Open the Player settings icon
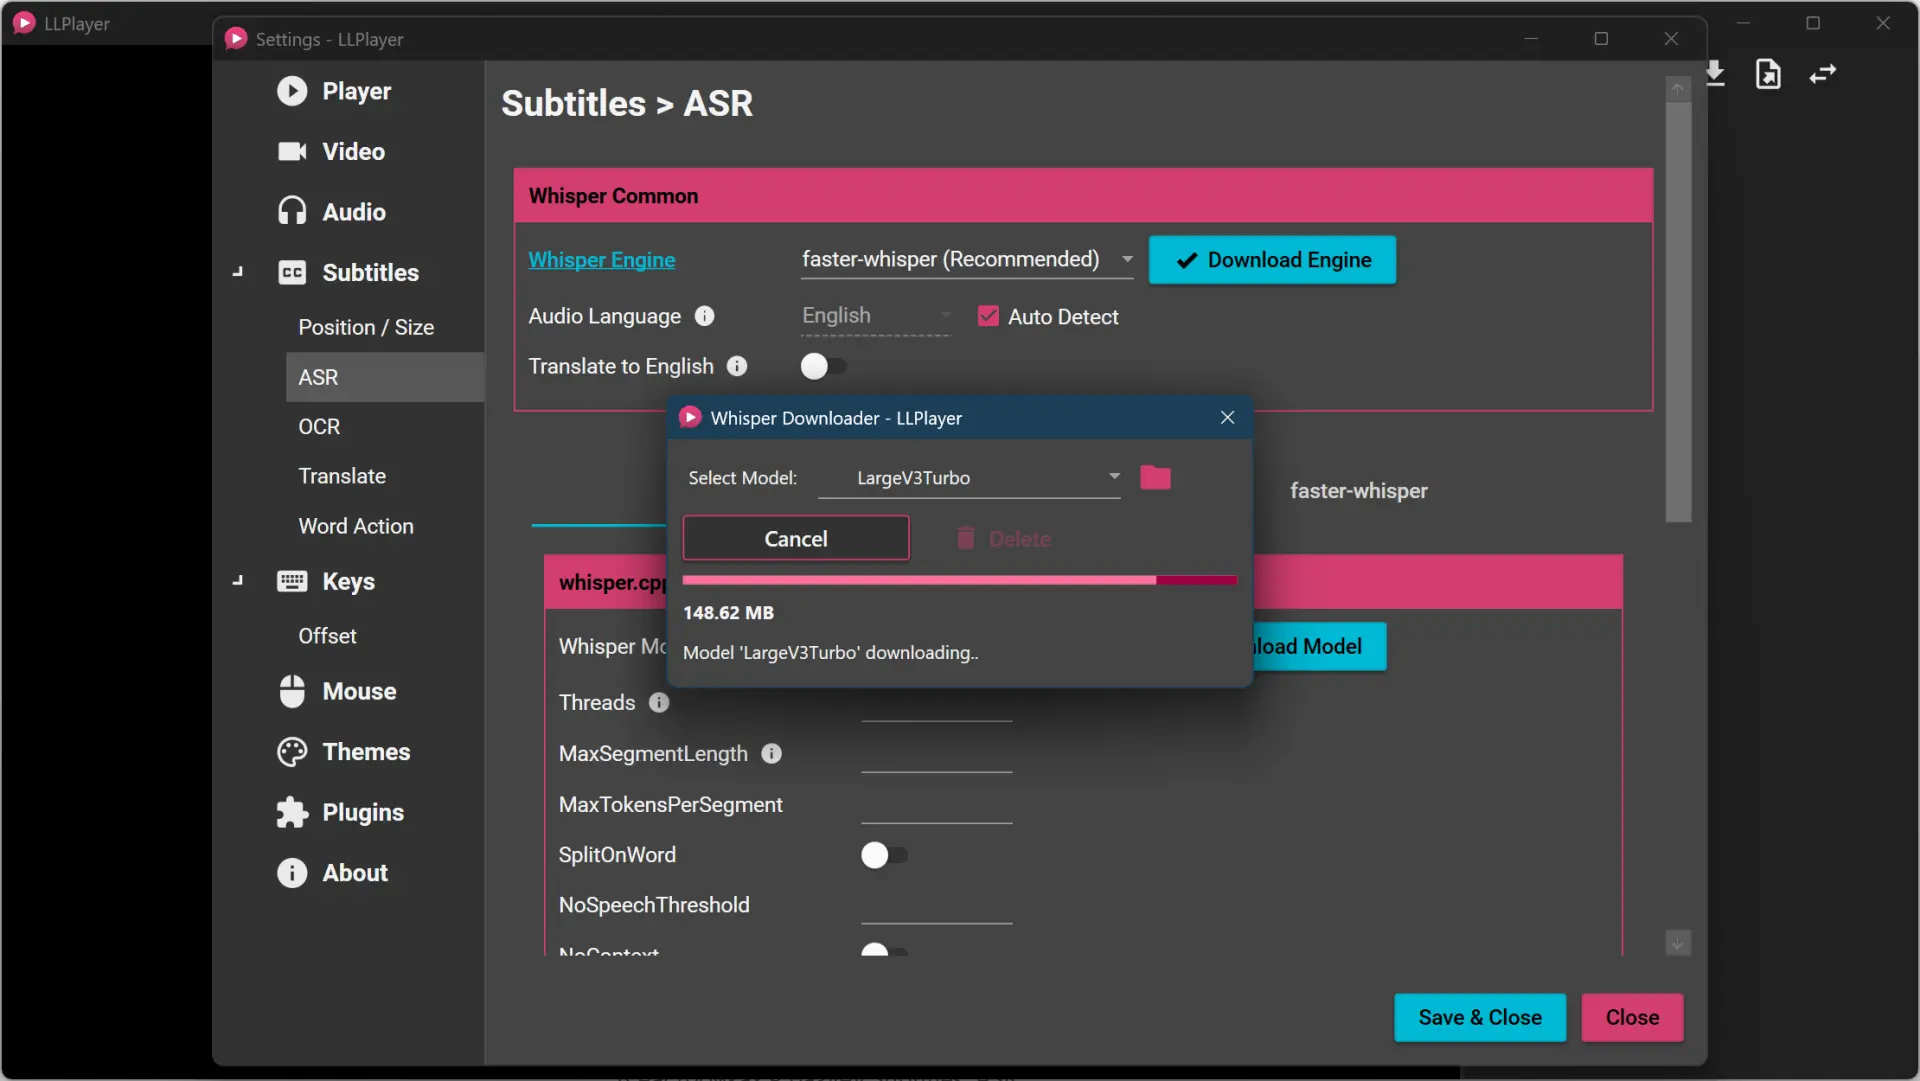The image size is (1920, 1081). [x=292, y=91]
